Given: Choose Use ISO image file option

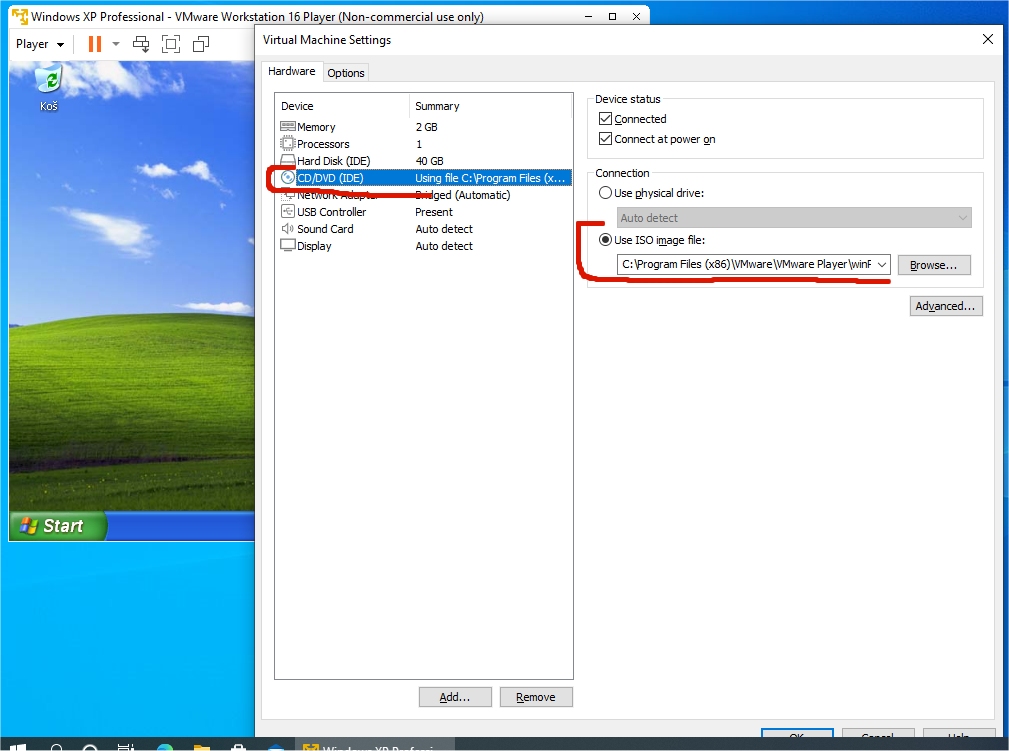Looking at the screenshot, I should click(605, 239).
